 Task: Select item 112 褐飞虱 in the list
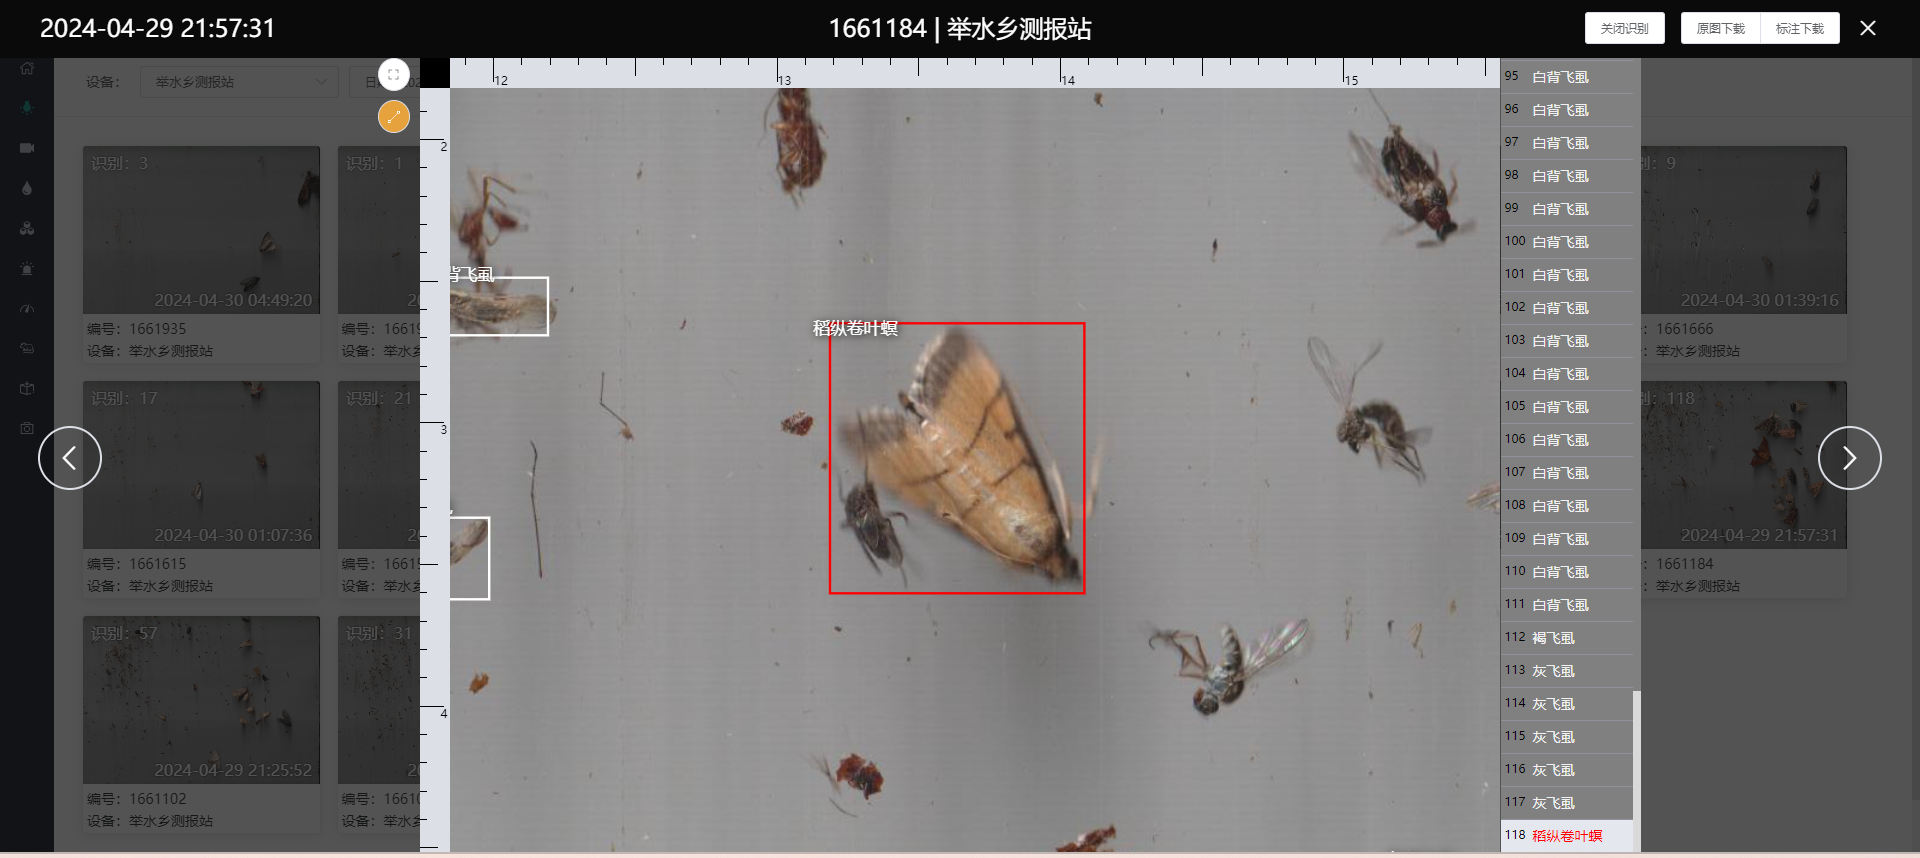[x=1552, y=638]
